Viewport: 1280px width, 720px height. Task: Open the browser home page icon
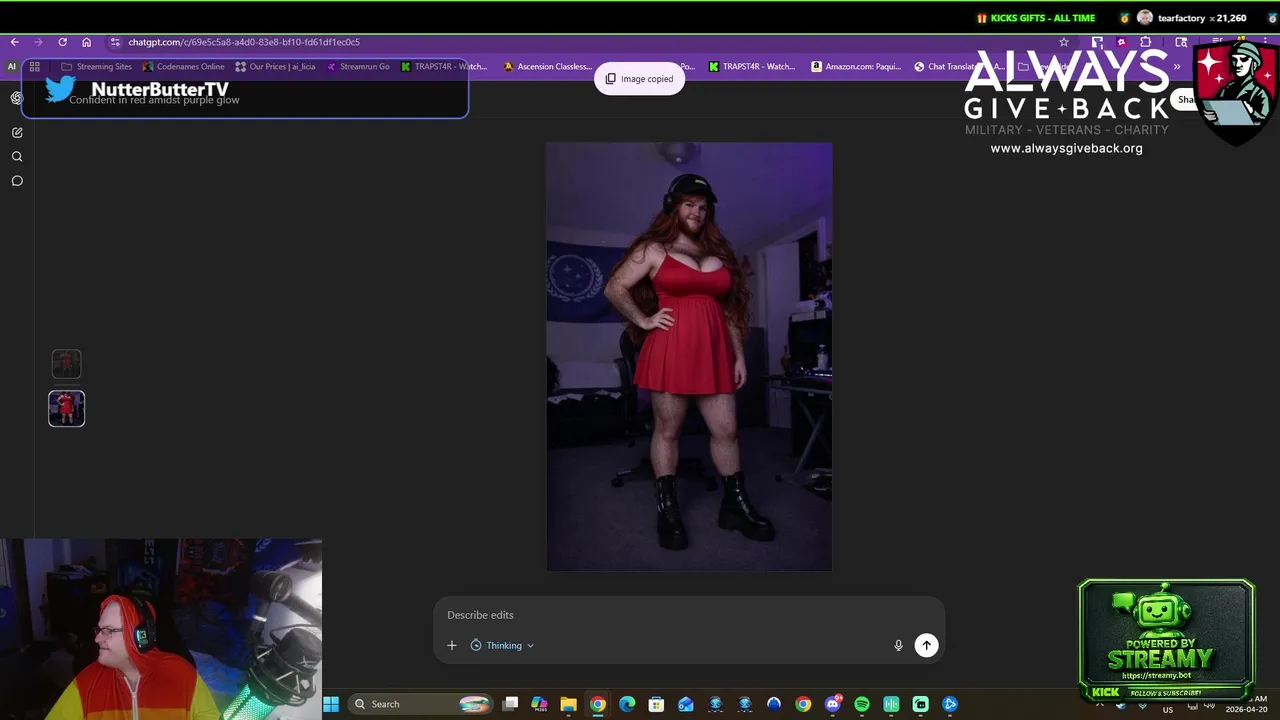coord(86,42)
